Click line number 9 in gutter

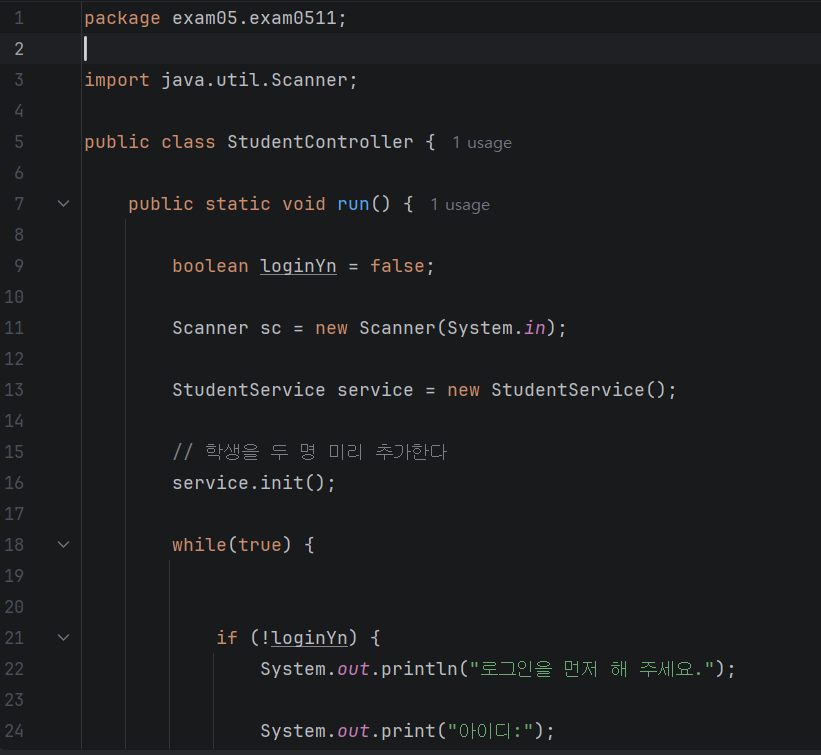19,266
